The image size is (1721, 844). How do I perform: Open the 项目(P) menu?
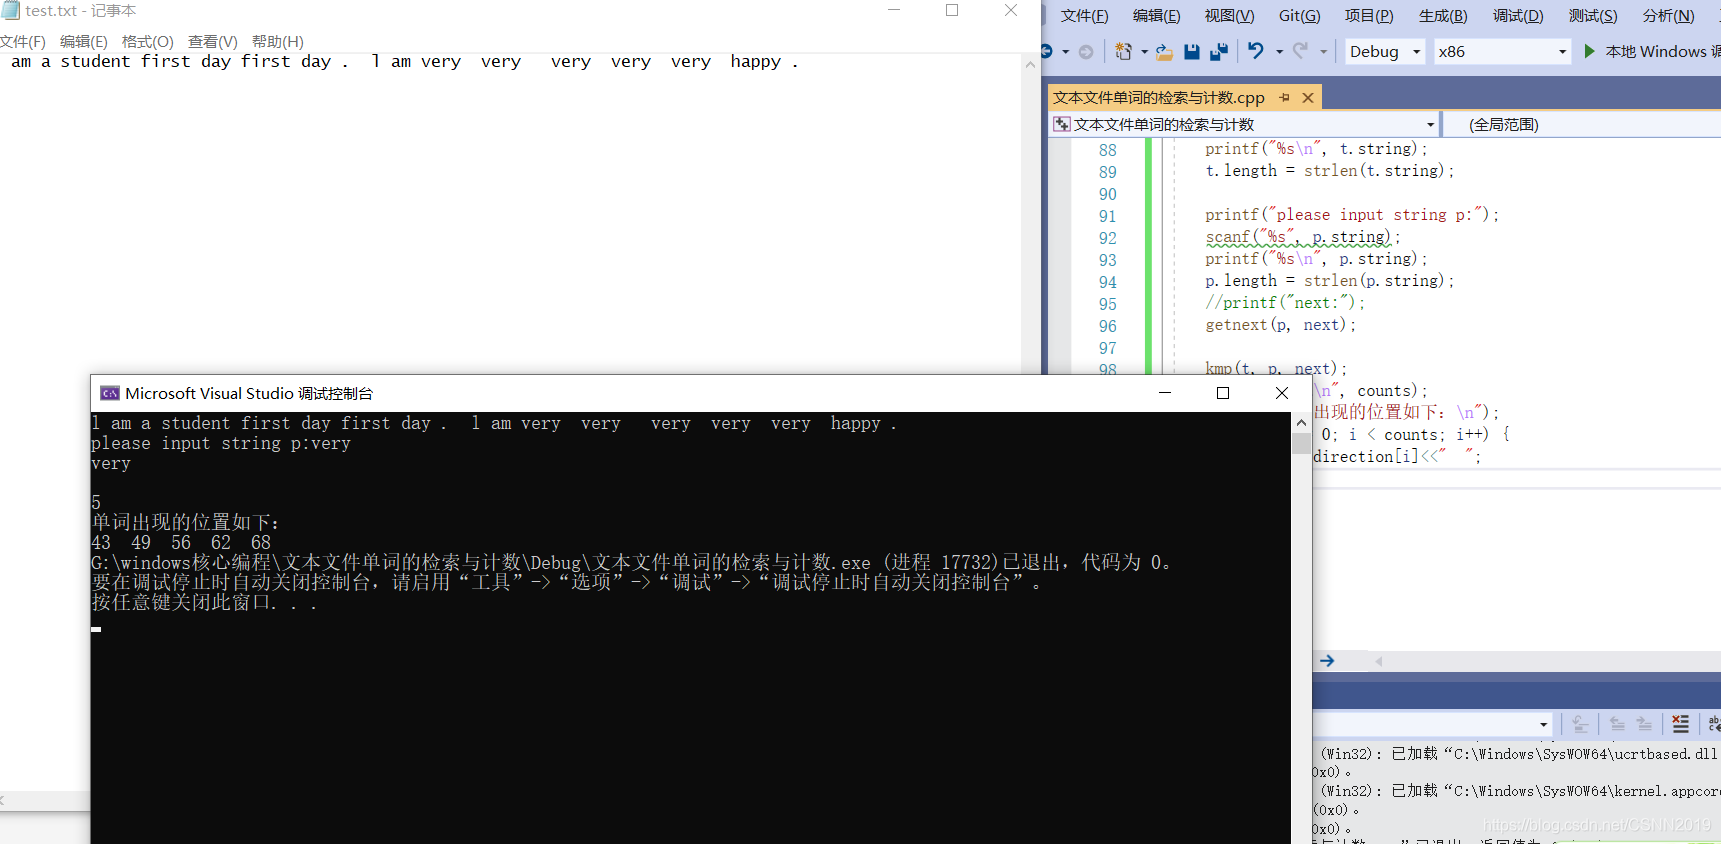point(1369,15)
